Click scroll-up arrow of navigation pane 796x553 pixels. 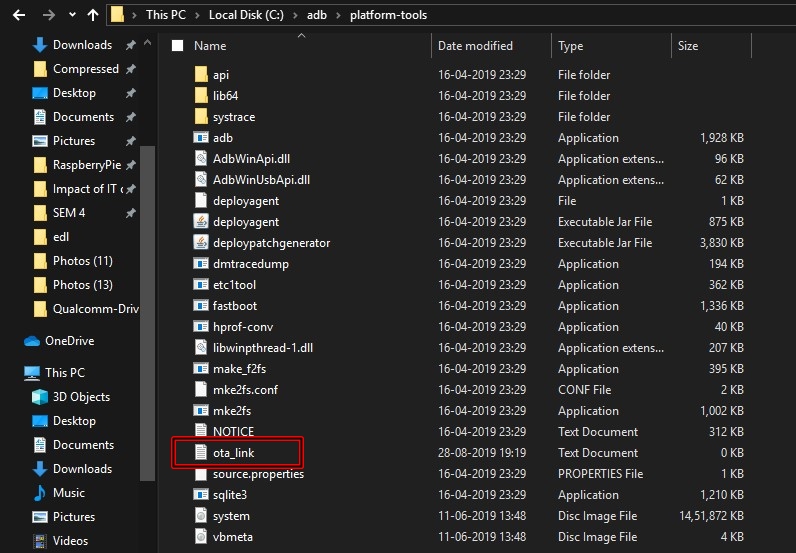[147, 43]
